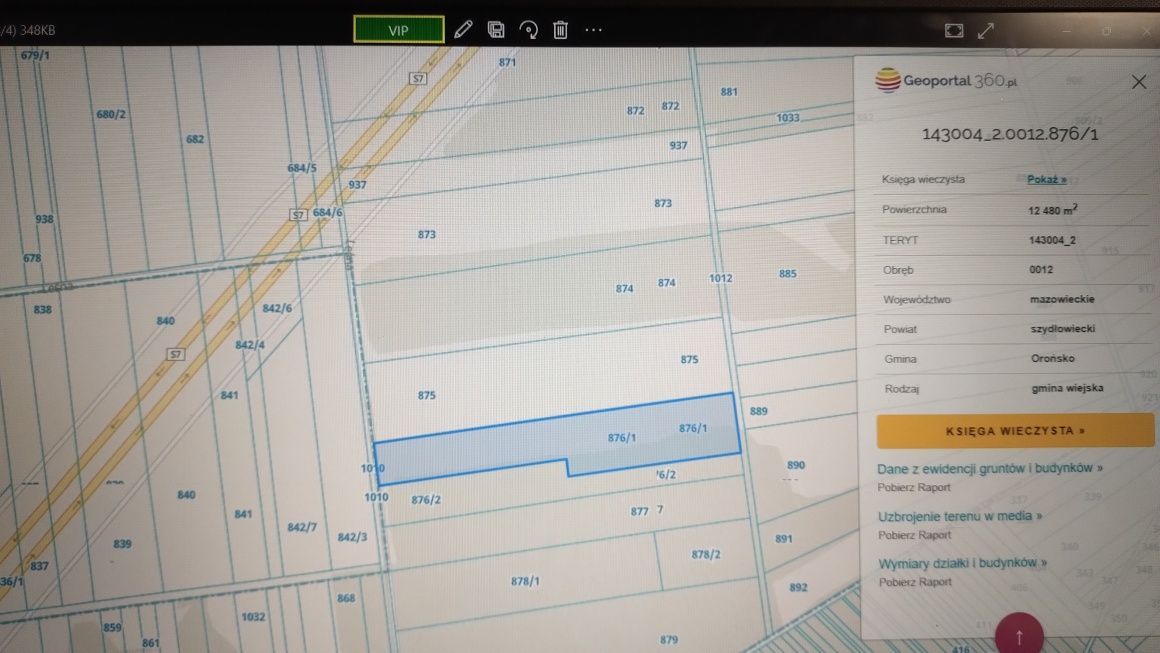The height and width of the screenshot is (653, 1160).
Task: Rotate the image using rotate icon
Action: click(x=528, y=30)
